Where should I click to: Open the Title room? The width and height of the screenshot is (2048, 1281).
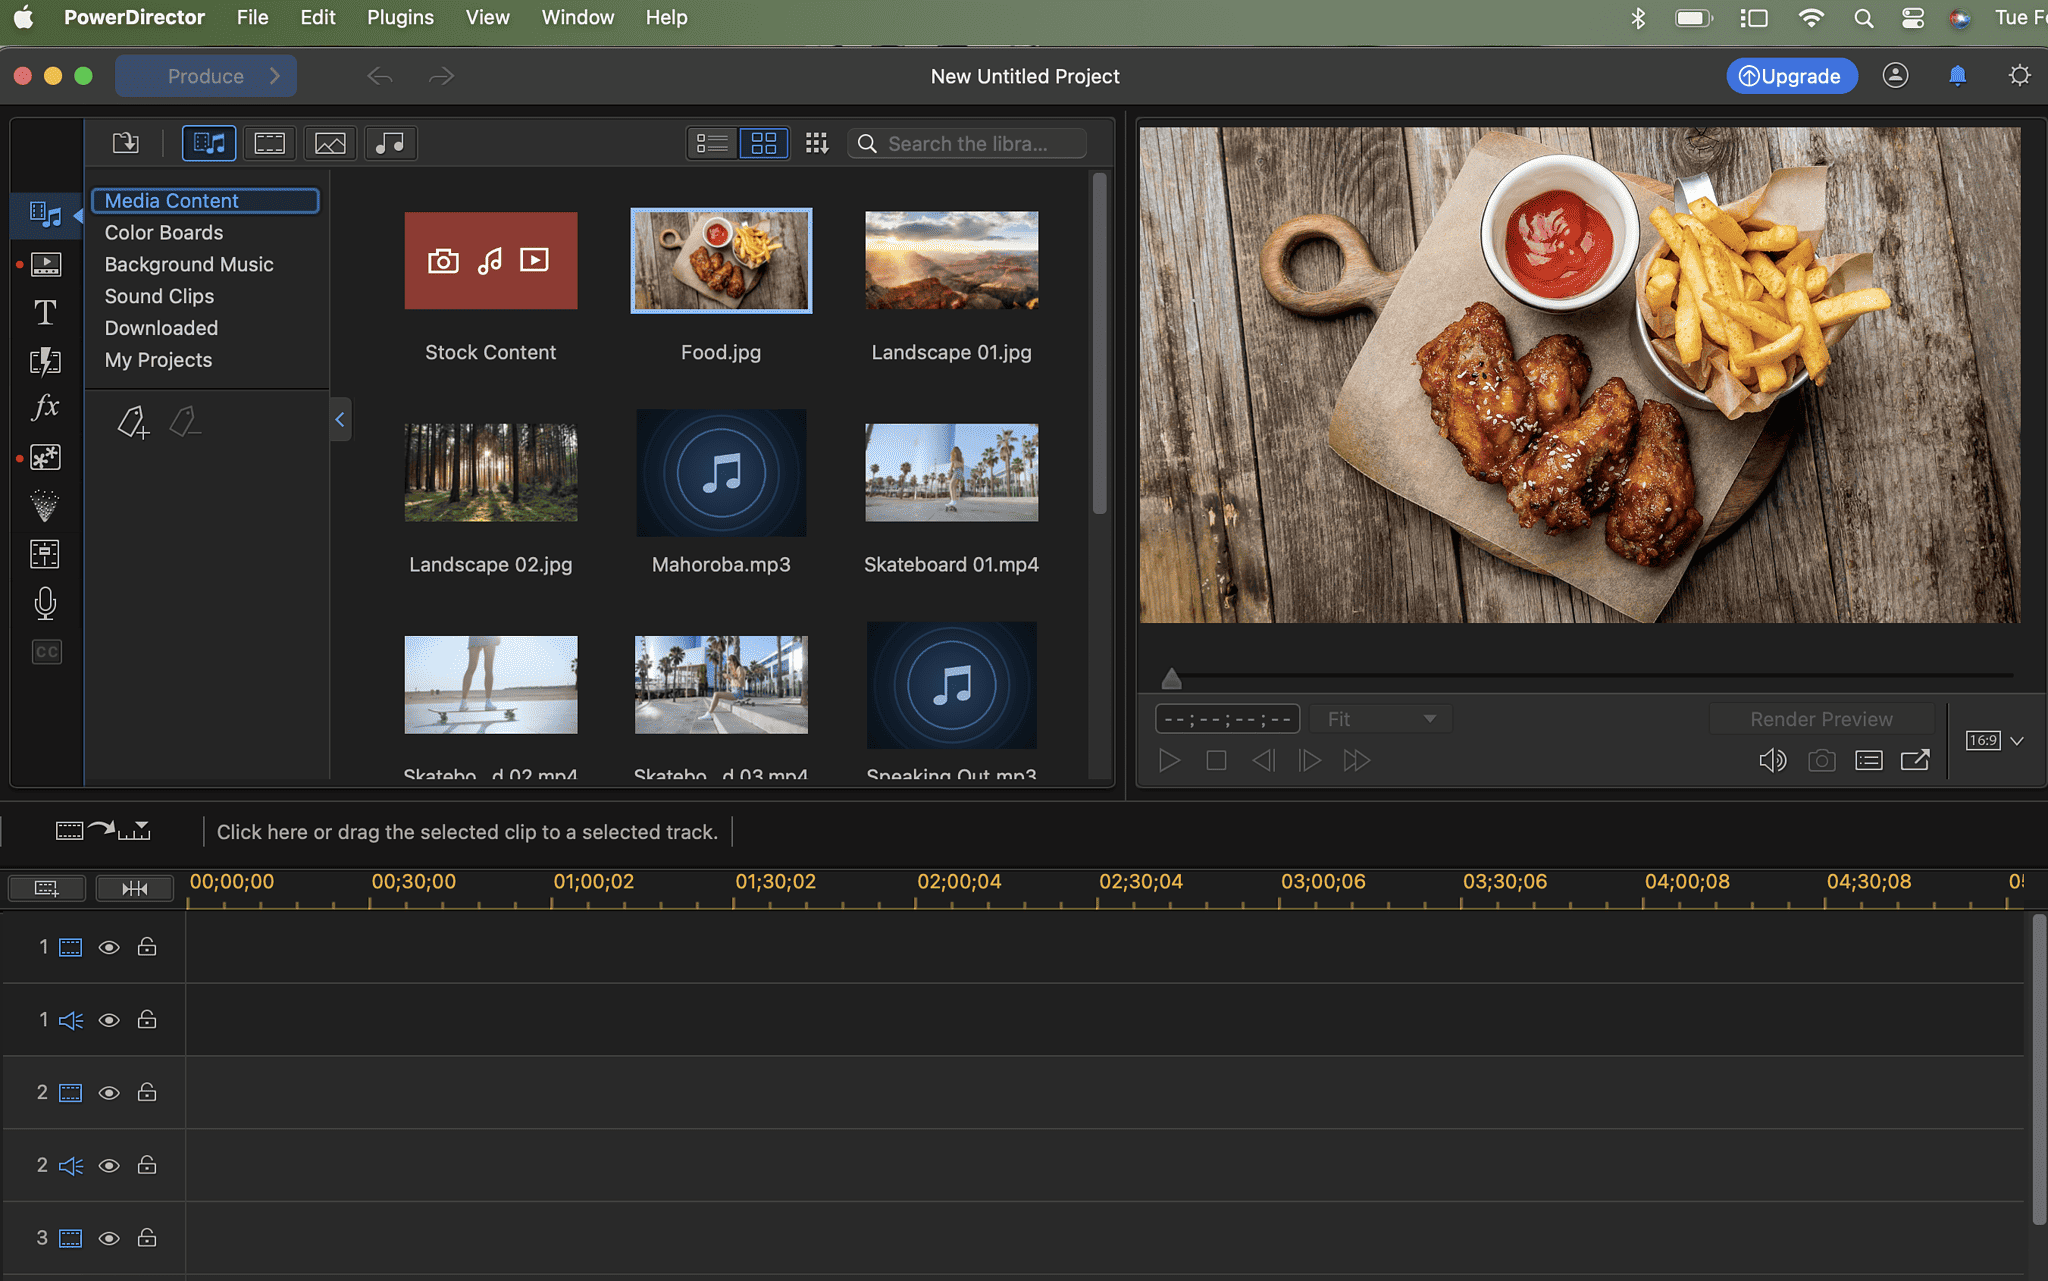(46, 311)
